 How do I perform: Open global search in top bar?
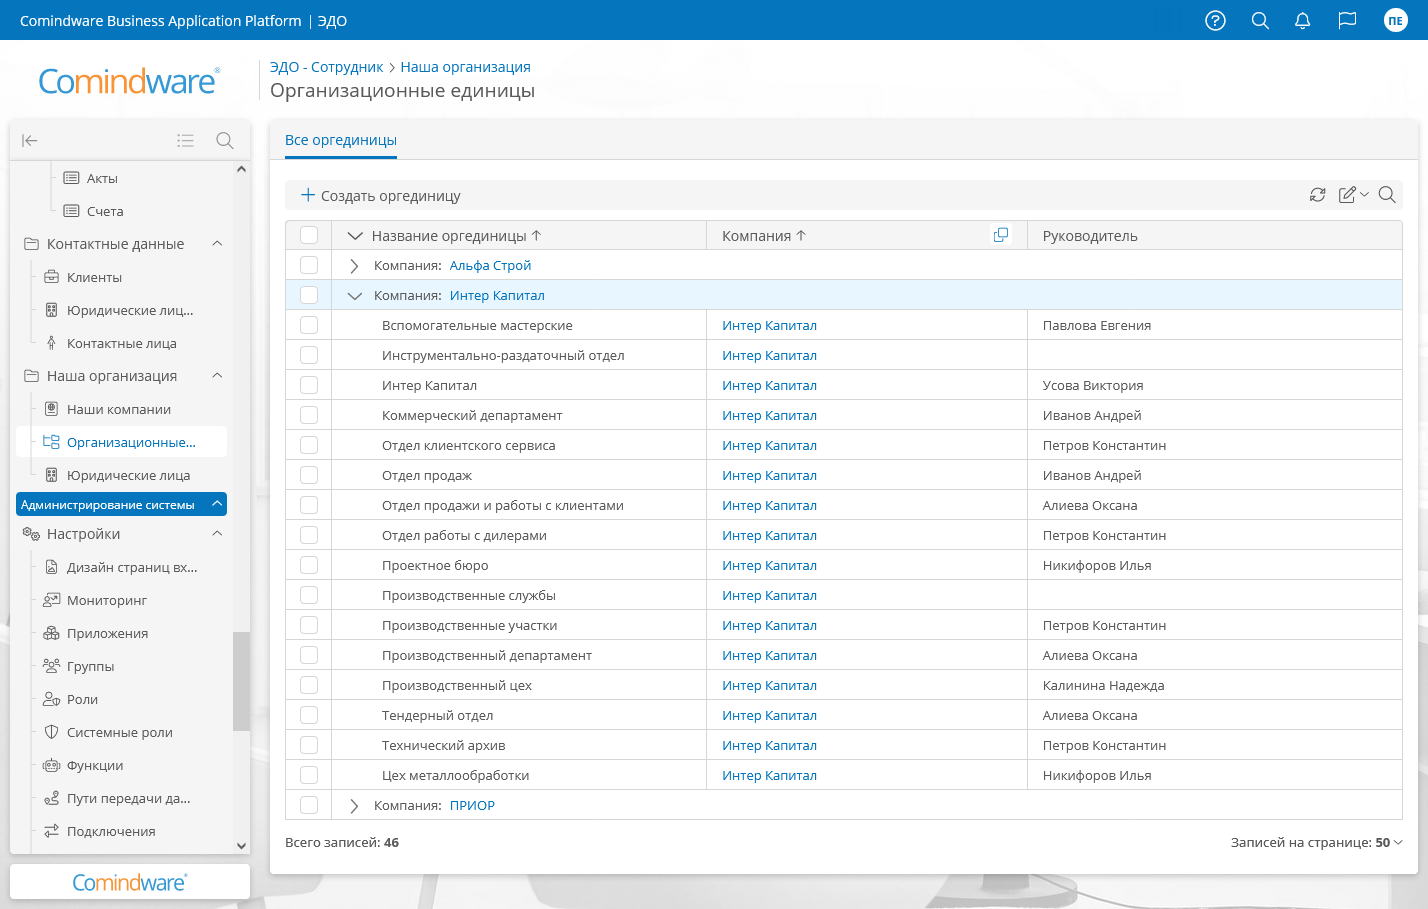tap(1260, 20)
